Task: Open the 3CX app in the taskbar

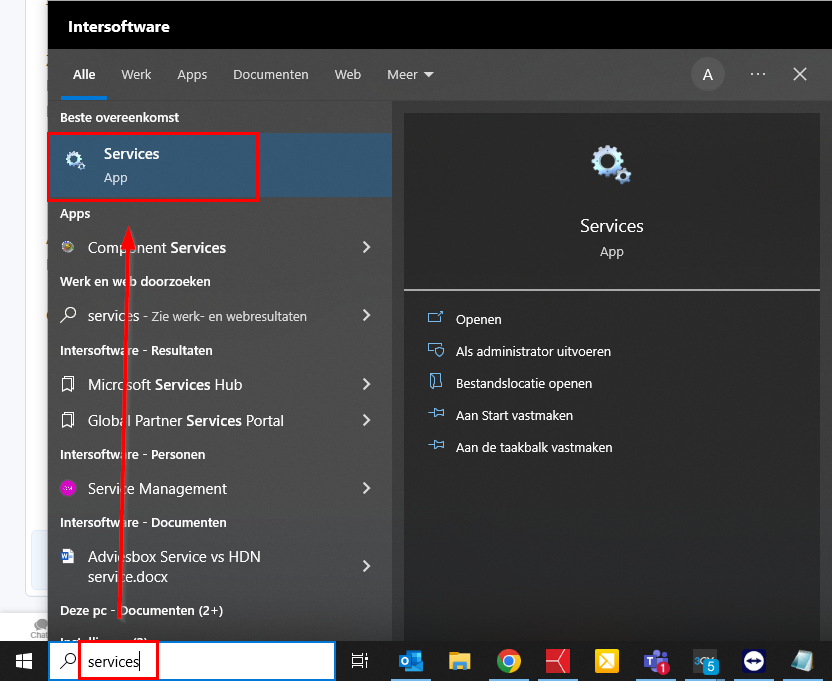Action: pyautogui.click(x=705, y=661)
